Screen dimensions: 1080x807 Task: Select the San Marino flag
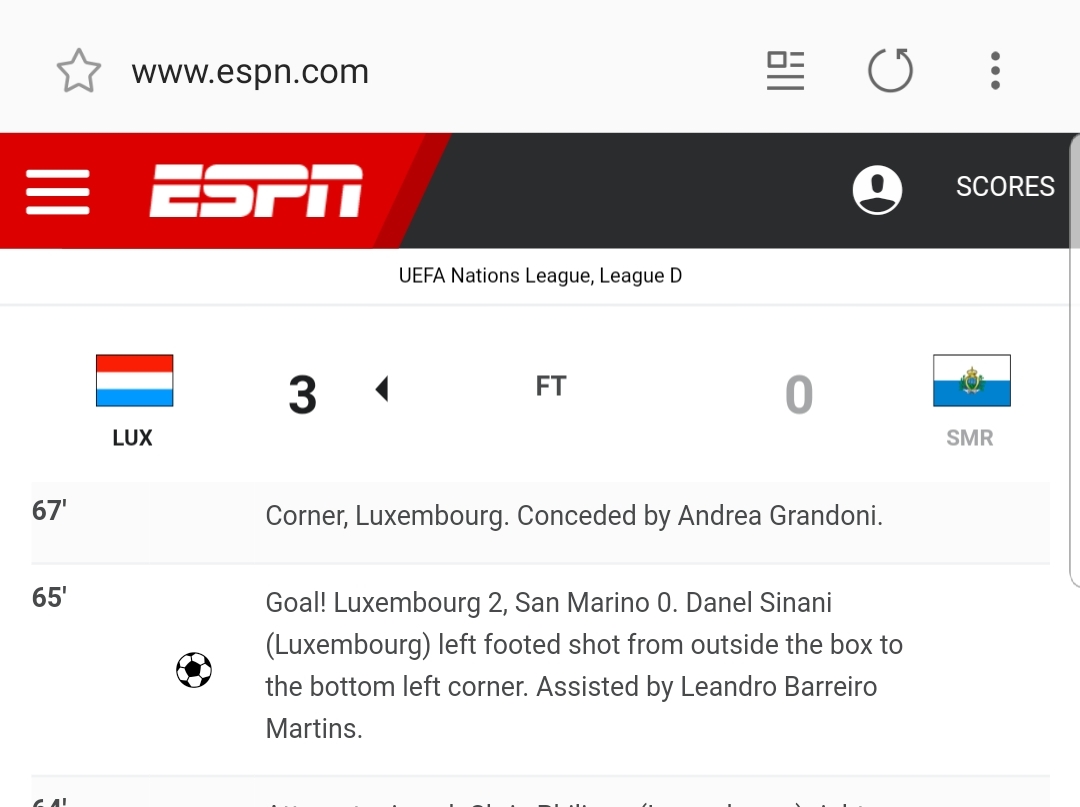[971, 380]
